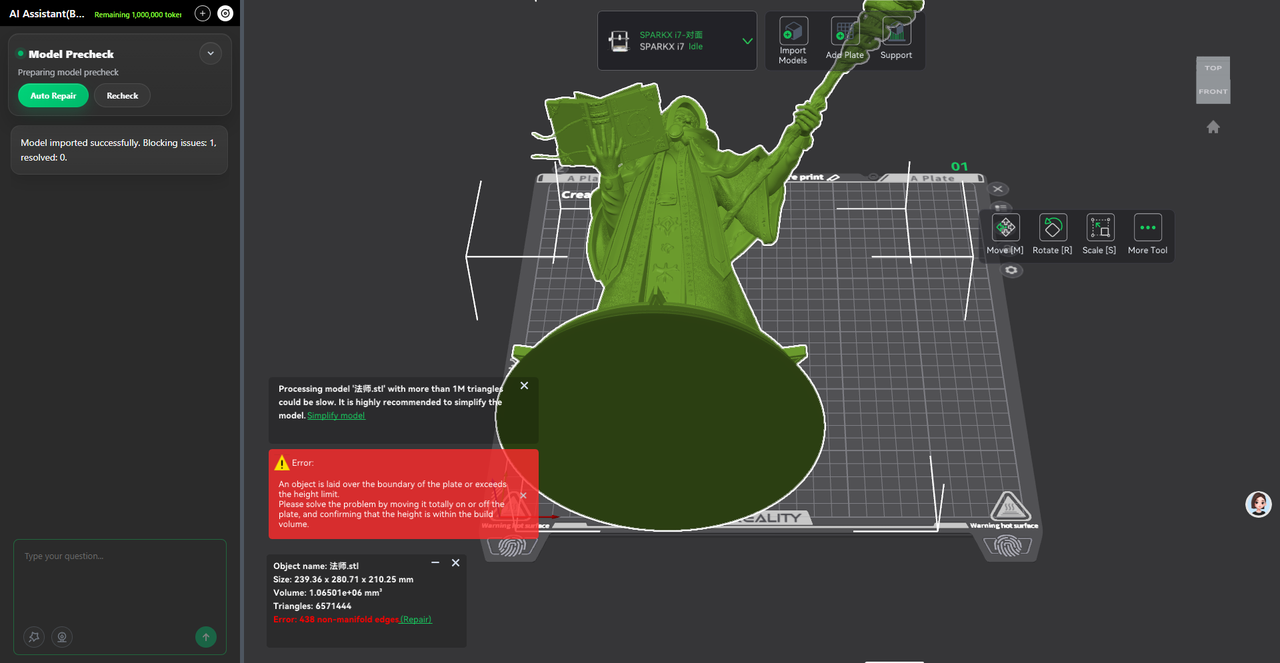Click the 'Volume: 1.06501e+06 mm³' text
1280x663 pixels.
click(326, 592)
